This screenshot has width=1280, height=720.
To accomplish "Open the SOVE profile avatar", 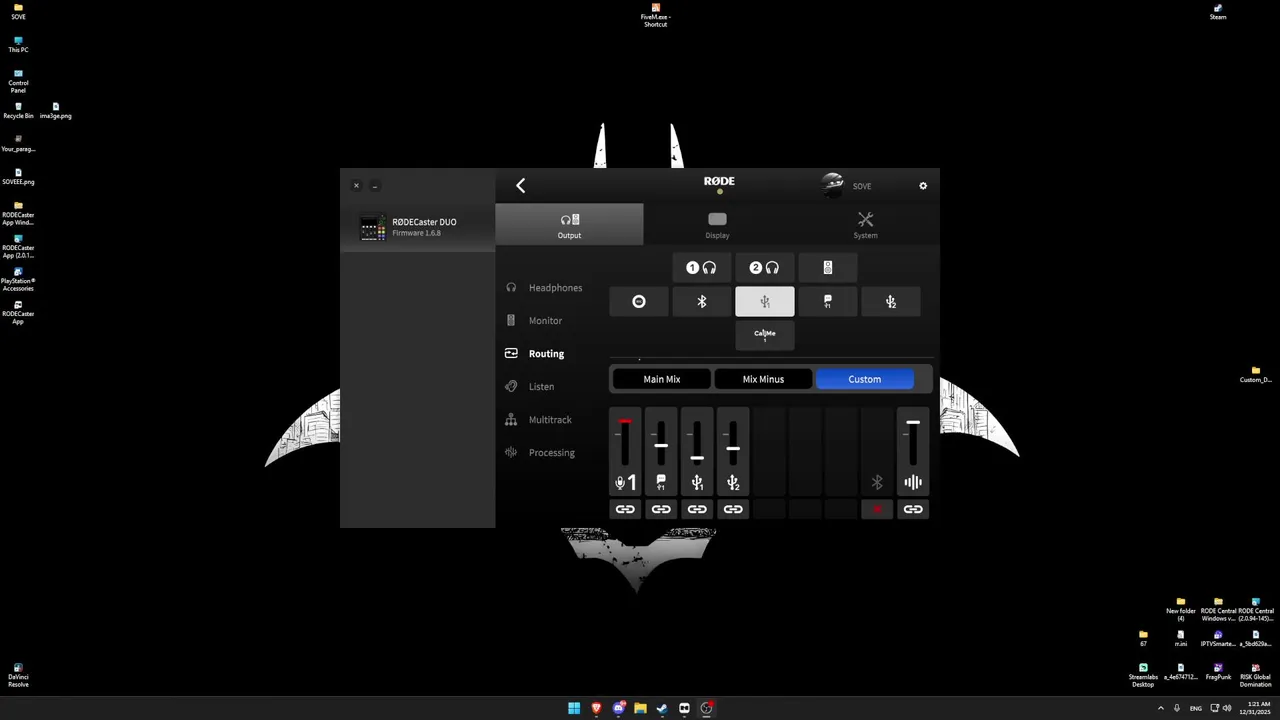I will click(x=833, y=184).
